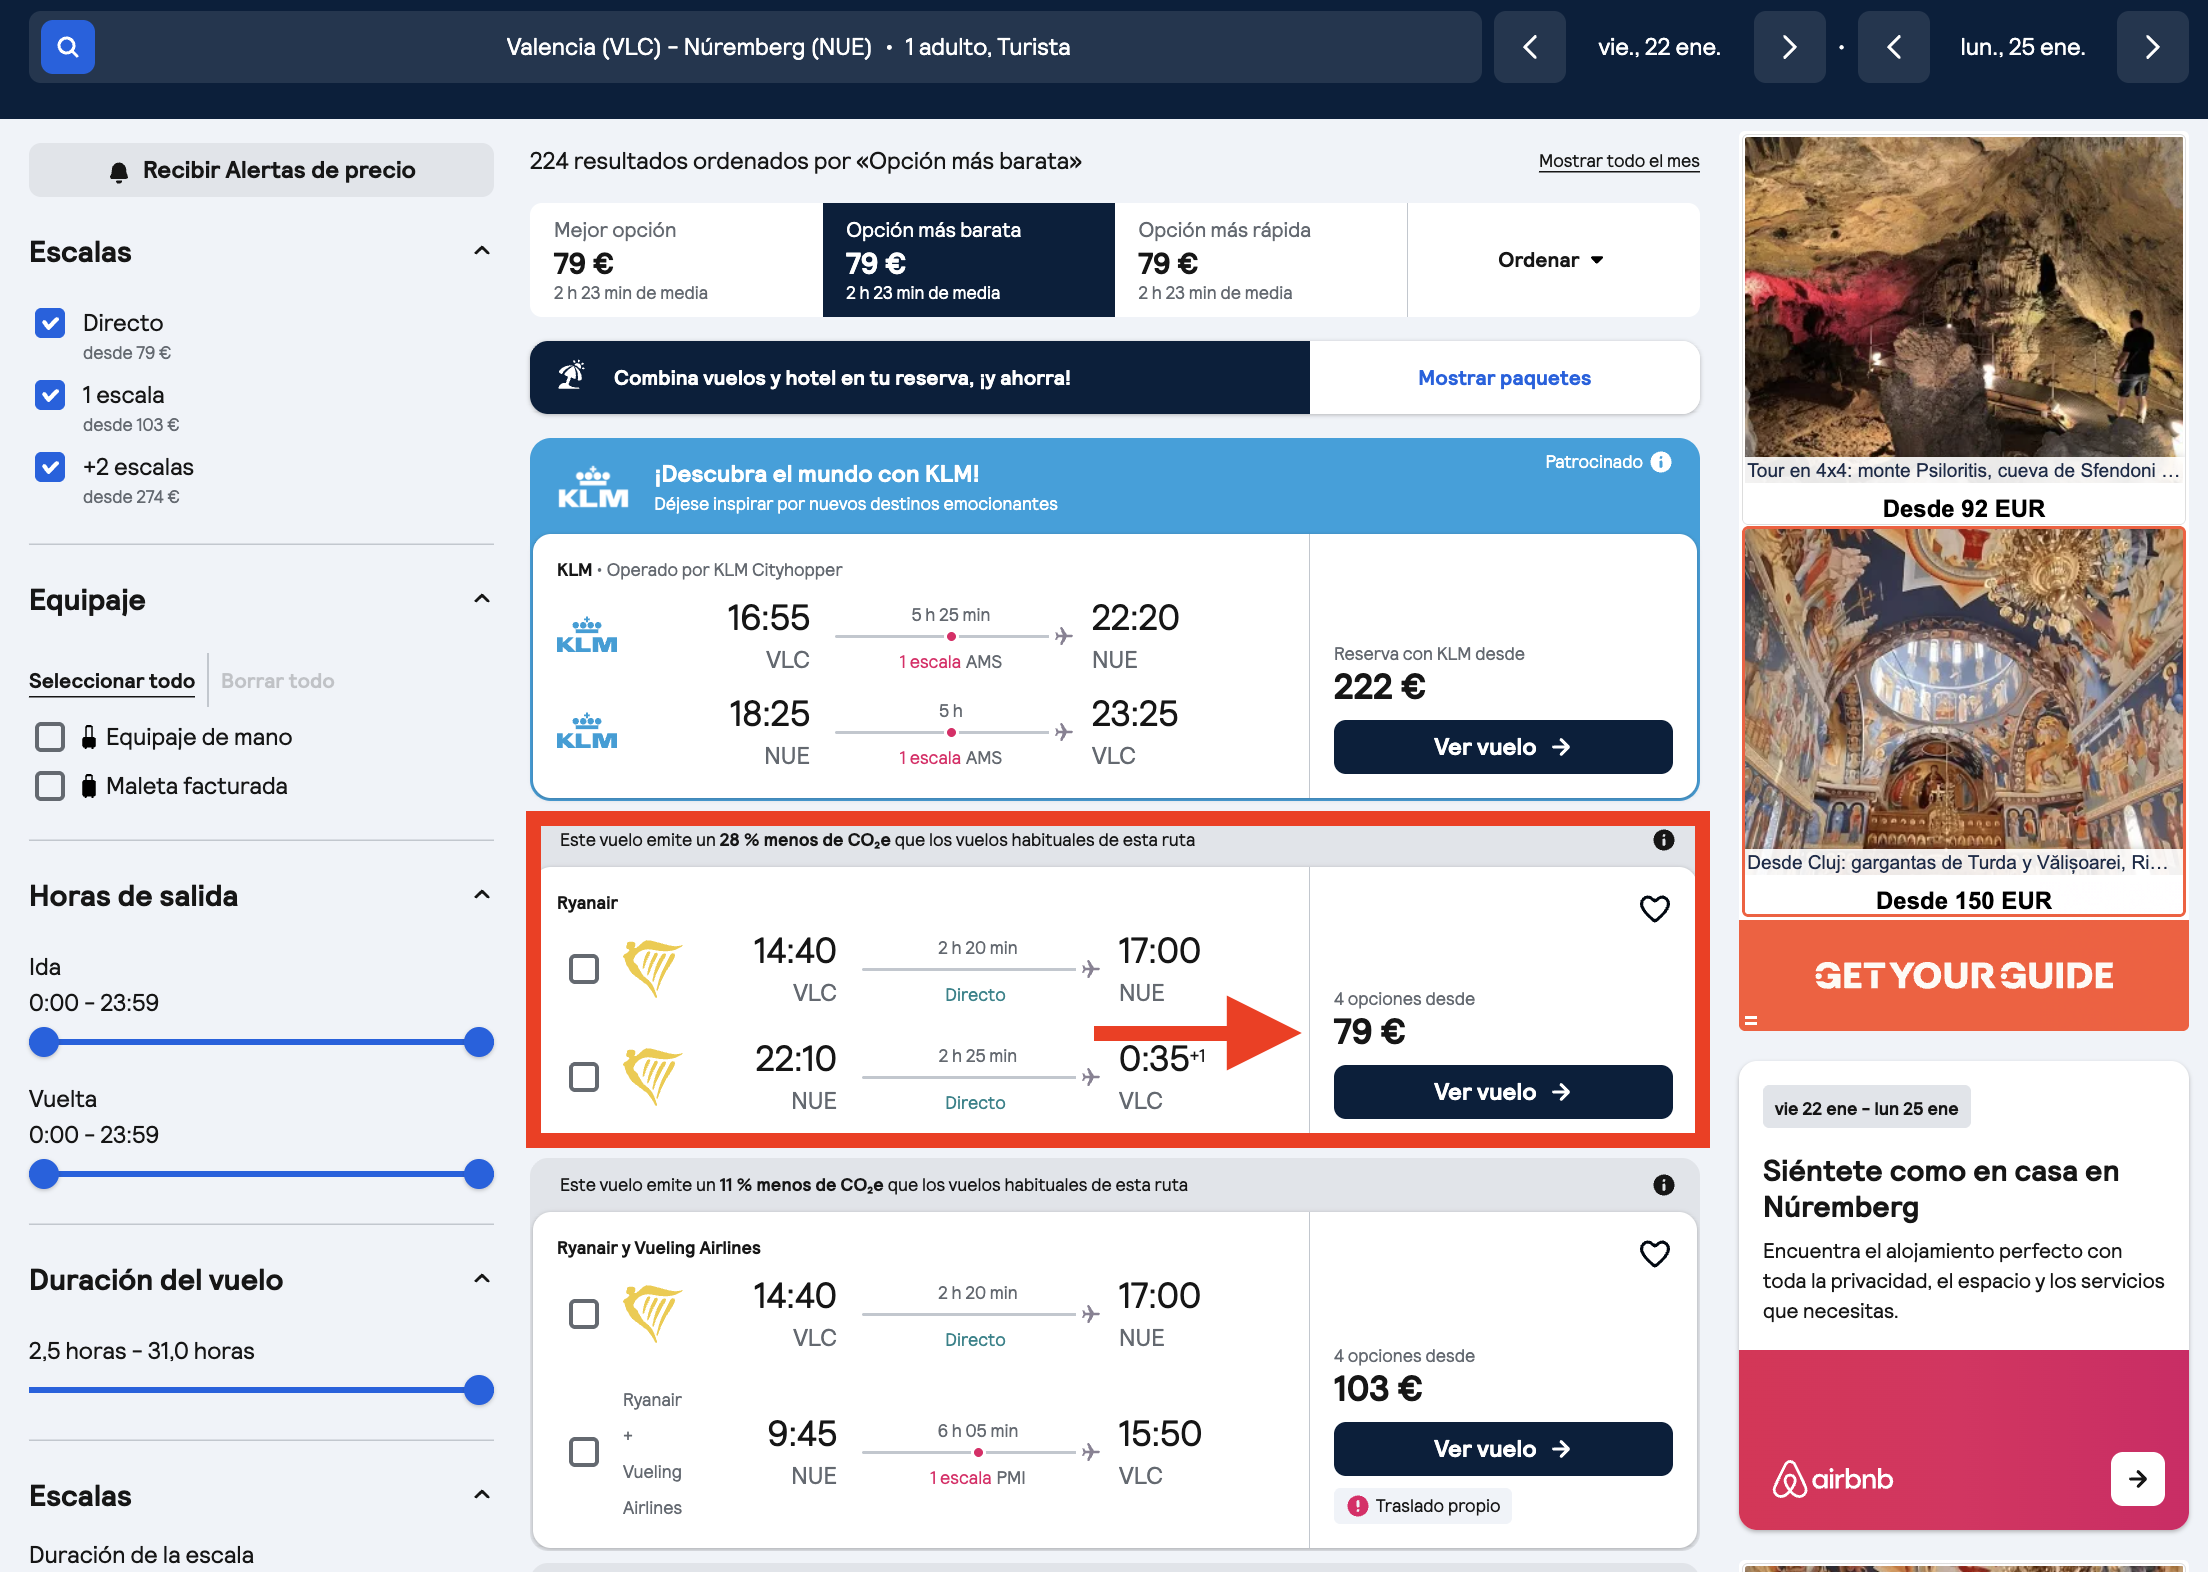Click the Patrocinado info icon on KLM banner
The width and height of the screenshot is (2208, 1572).
[1661, 462]
